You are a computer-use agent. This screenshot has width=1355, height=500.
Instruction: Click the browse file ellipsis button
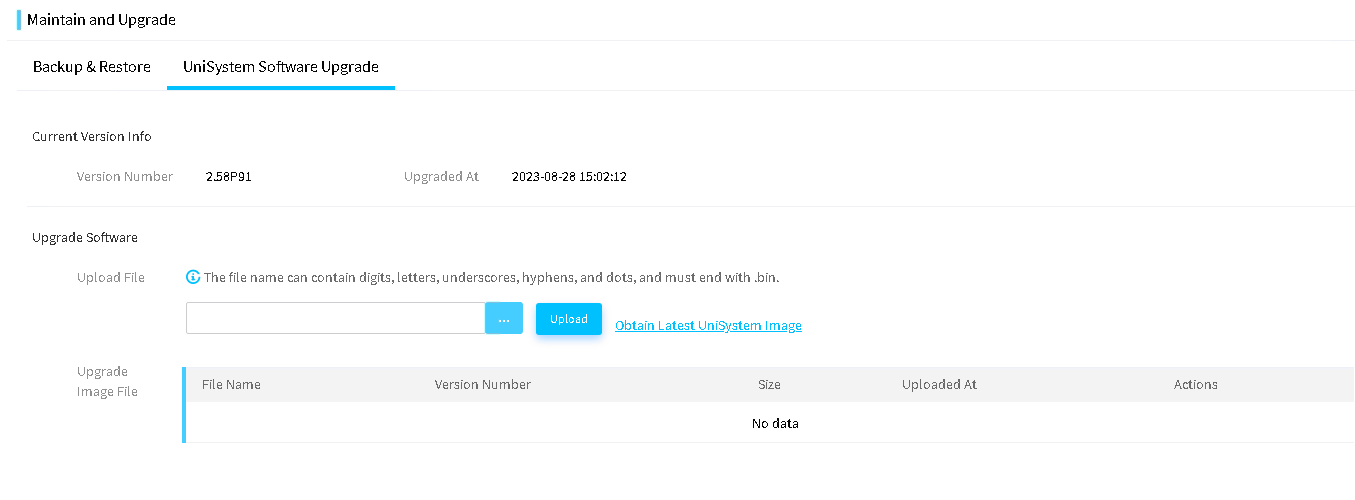click(504, 318)
